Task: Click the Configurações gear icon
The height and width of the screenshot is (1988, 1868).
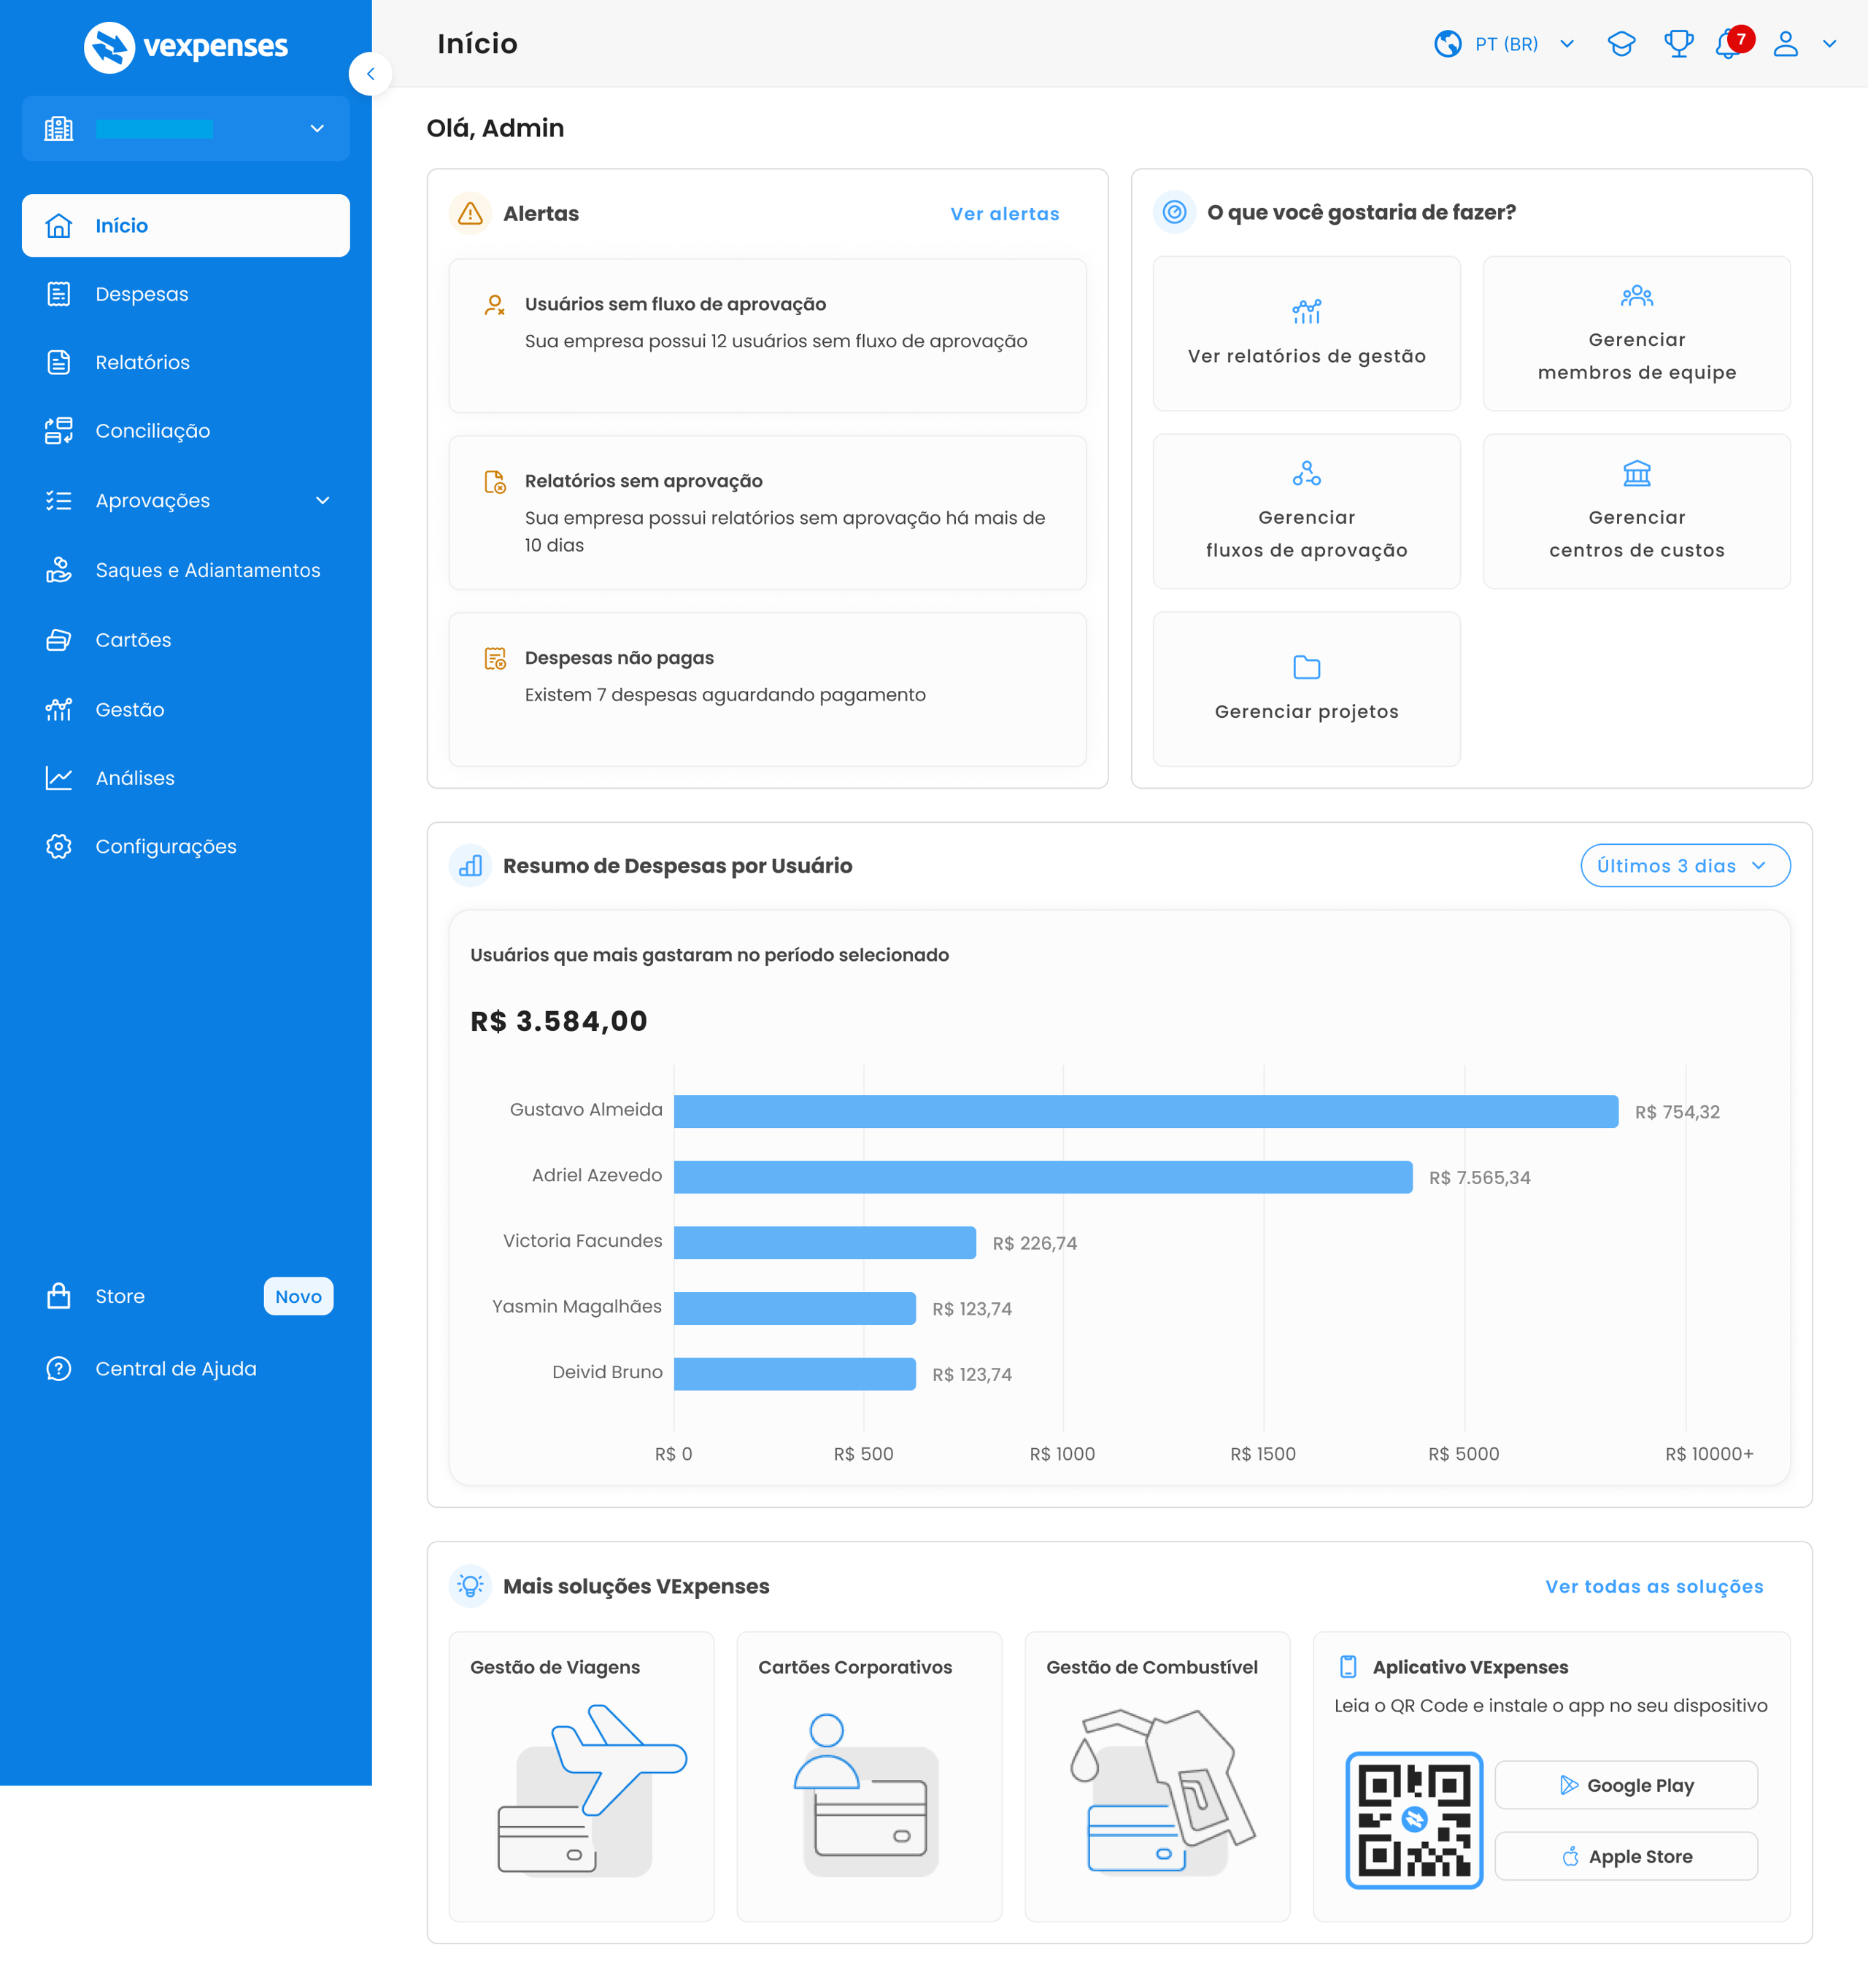Action: point(59,846)
